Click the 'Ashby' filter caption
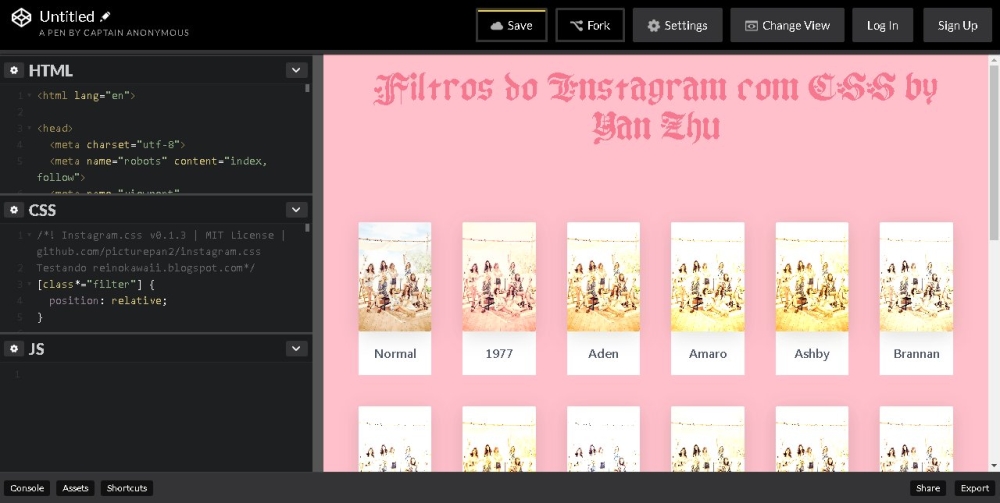This screenshot has width=1000, height=503. tap(812, 354)
